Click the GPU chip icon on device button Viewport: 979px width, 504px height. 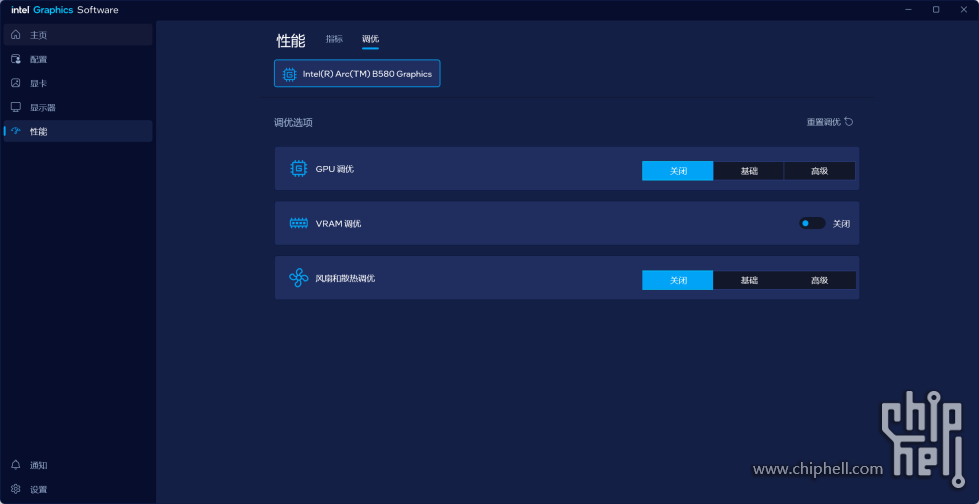pyautogui.click(x=290, y=74)
